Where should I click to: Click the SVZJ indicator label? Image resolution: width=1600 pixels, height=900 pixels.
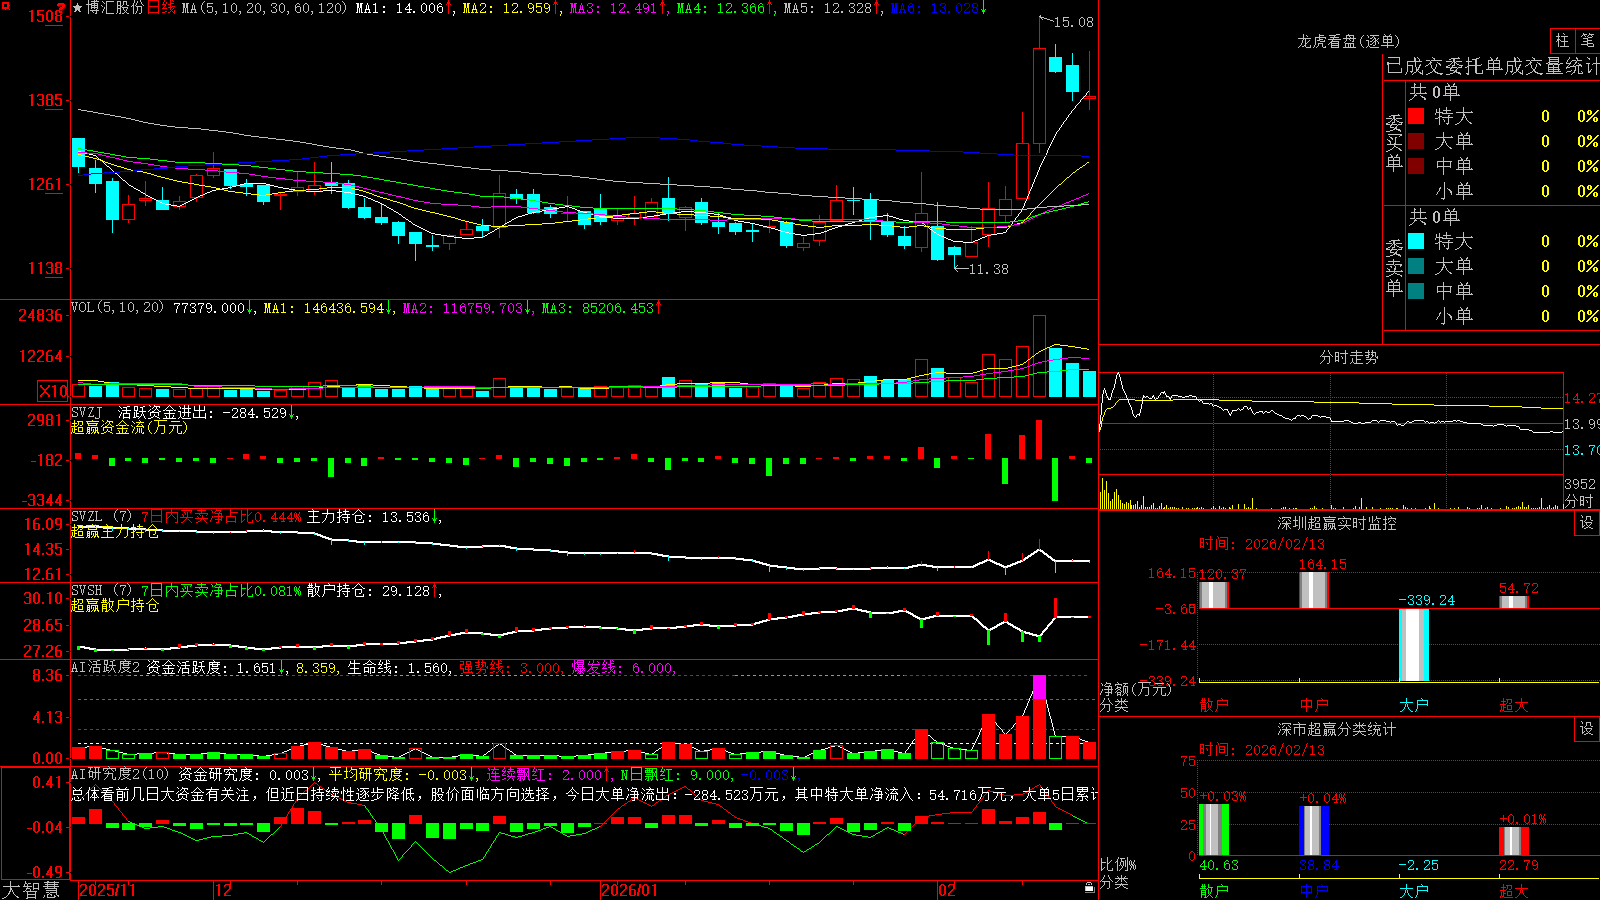tap(86, 412)
